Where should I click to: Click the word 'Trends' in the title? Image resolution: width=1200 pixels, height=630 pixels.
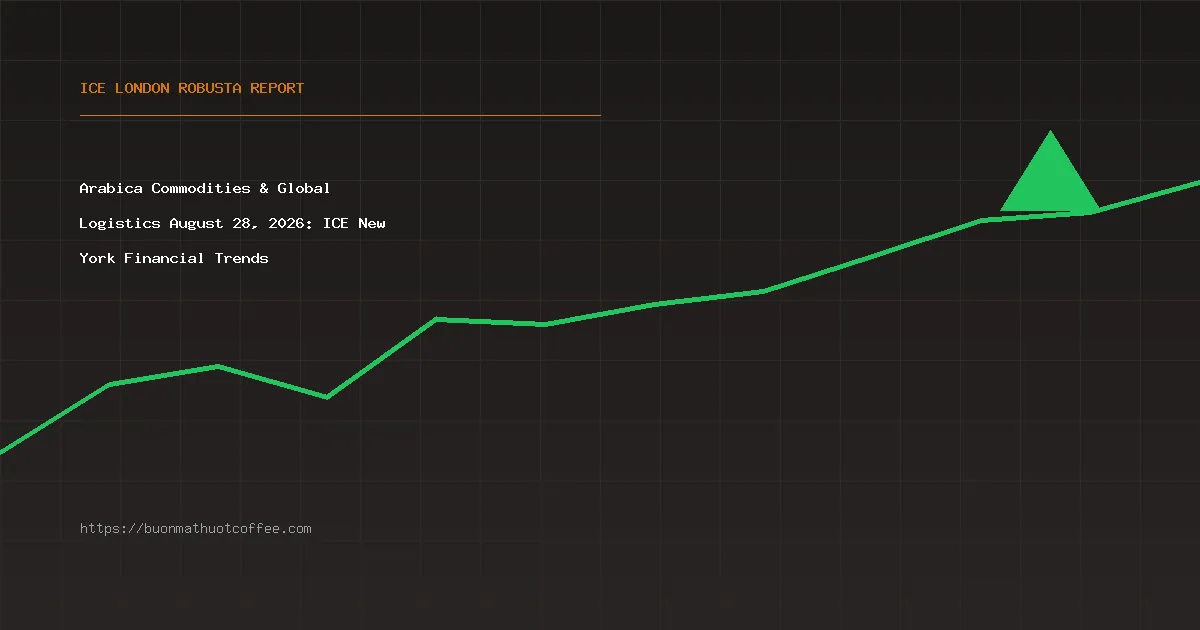242,258
